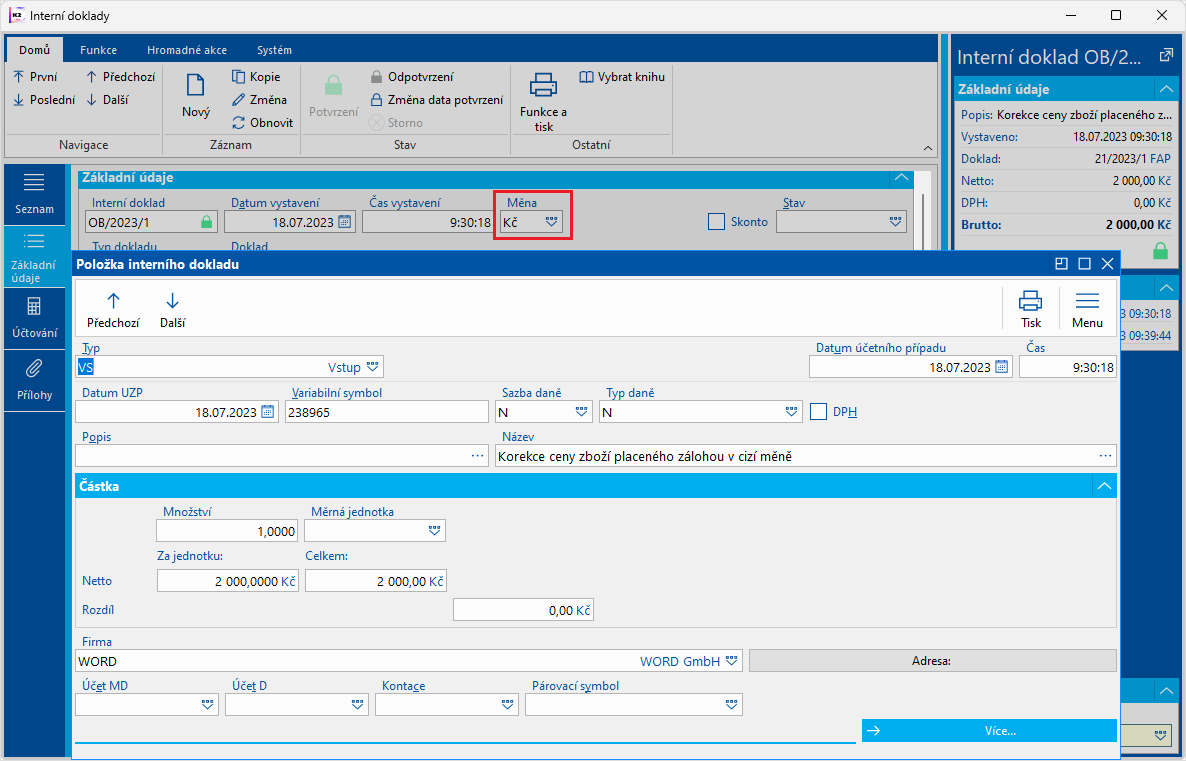Click the Rozdíl amount field

(x=523, y=610)
